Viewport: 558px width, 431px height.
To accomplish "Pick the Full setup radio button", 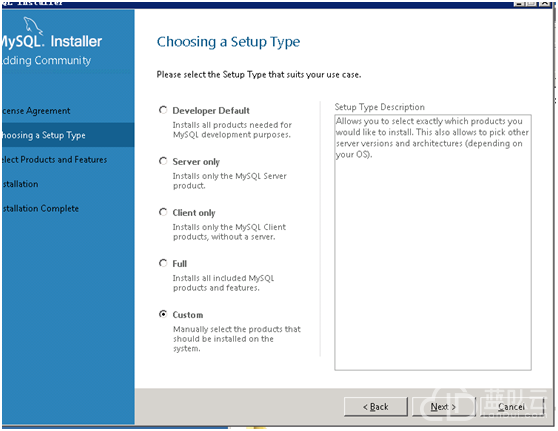I will 163,263.
